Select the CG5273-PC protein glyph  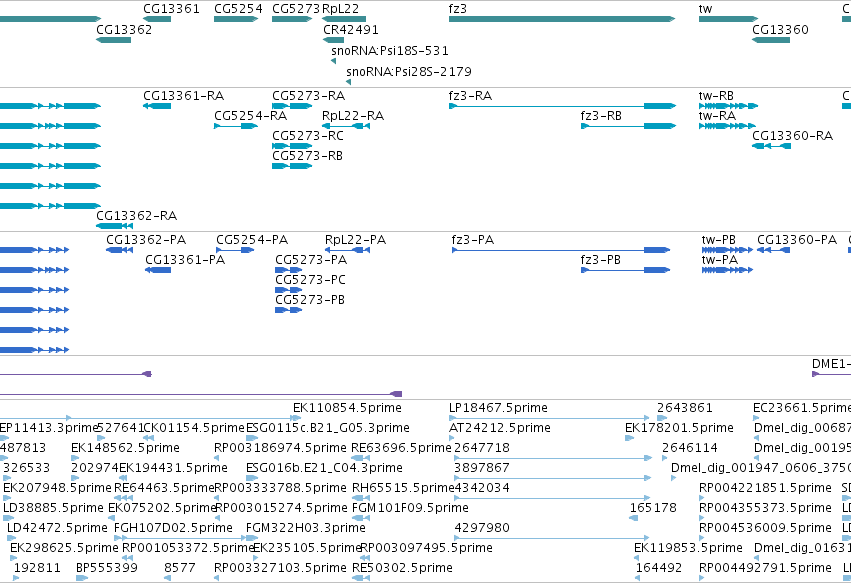288,290
